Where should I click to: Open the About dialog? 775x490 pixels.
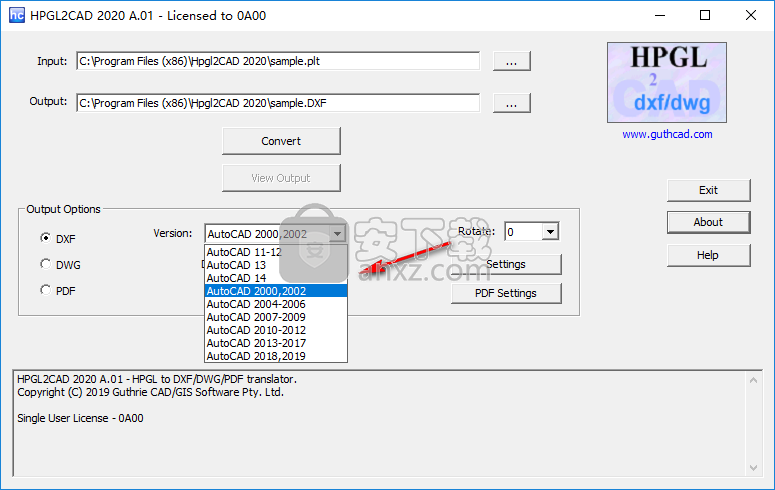[709, 223]
